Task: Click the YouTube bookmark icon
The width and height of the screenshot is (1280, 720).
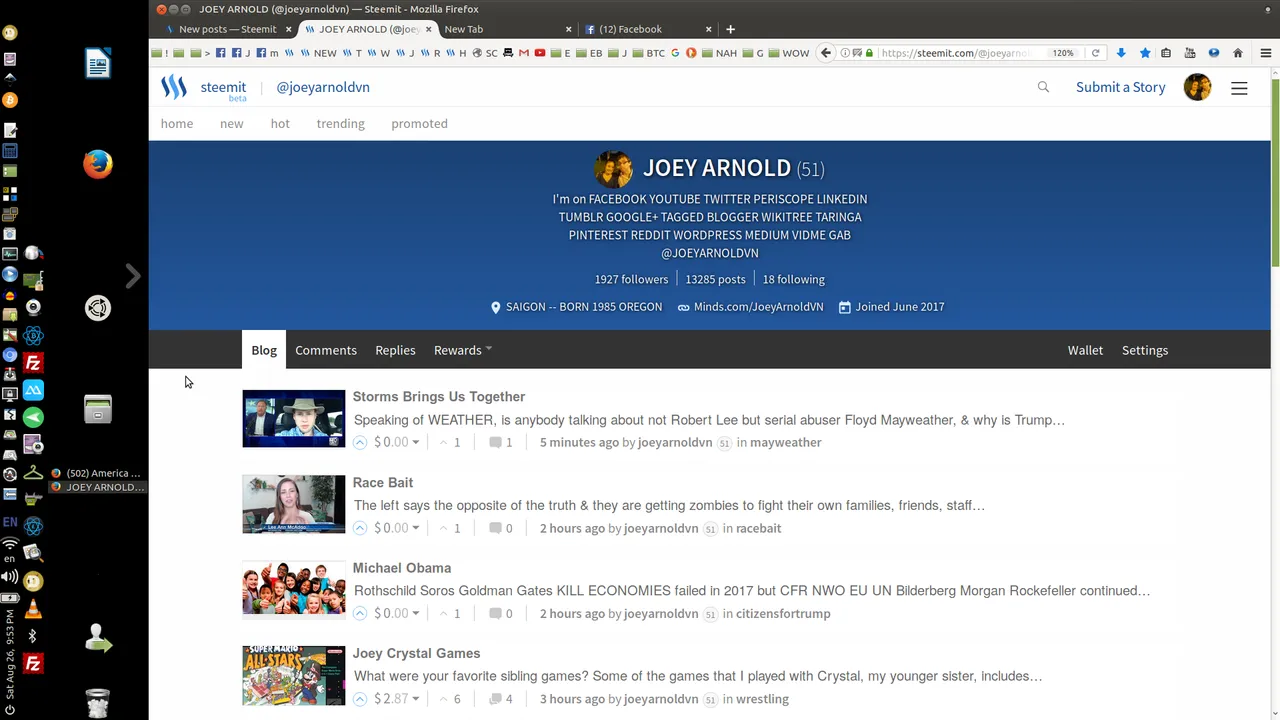Action: pos(540,53)
